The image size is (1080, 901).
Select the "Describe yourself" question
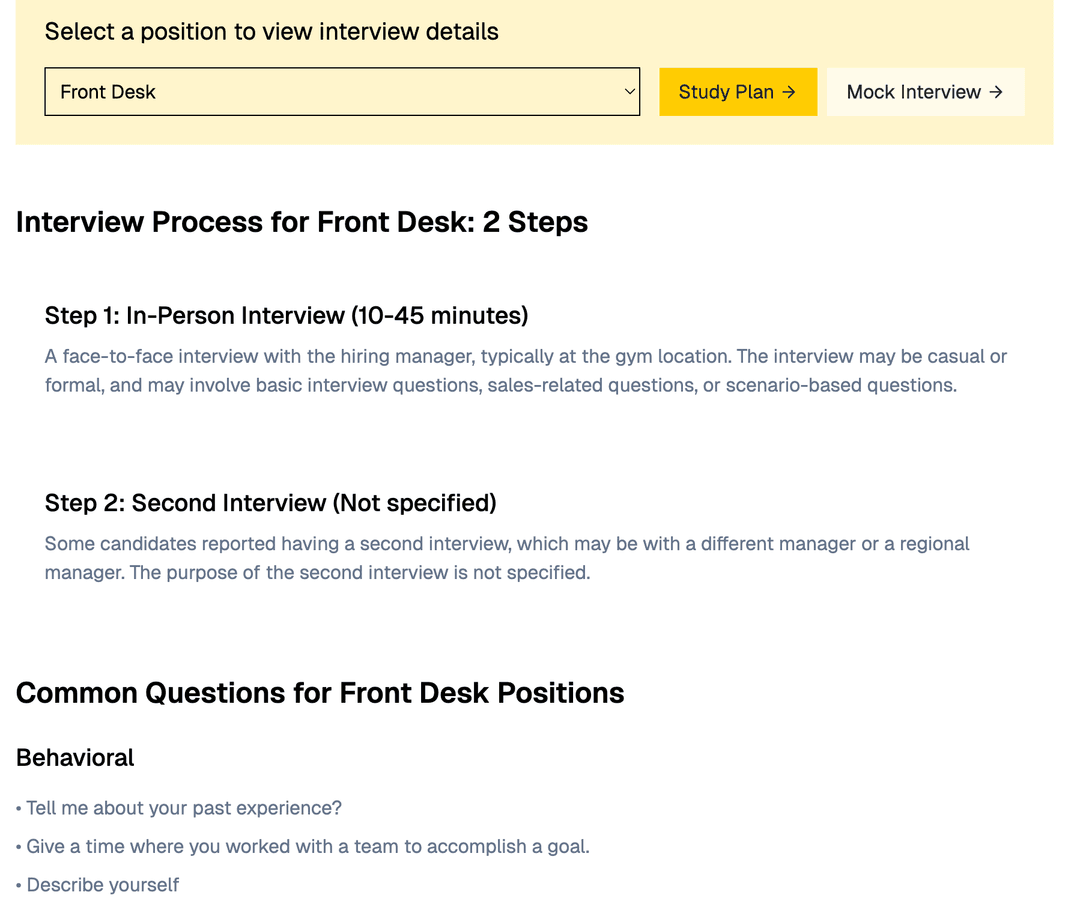click(103, 885)
